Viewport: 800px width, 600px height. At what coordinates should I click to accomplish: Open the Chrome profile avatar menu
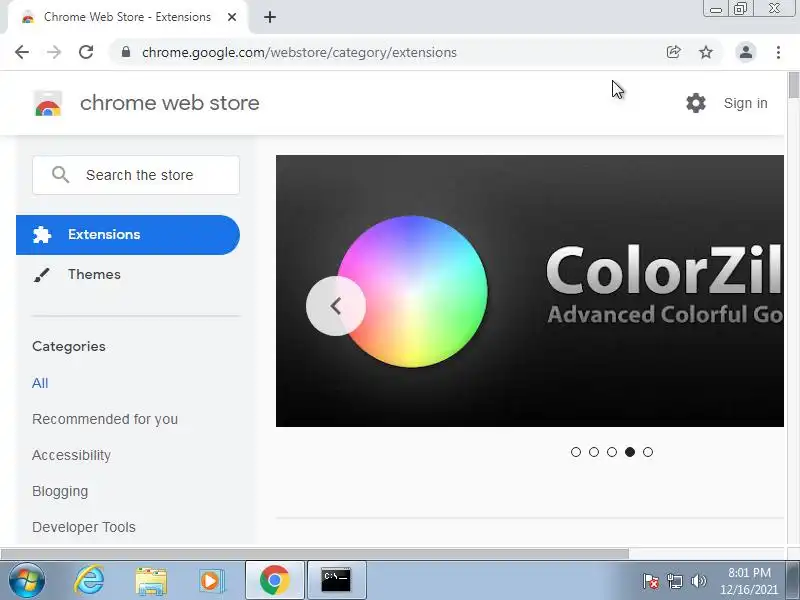pos(745,52)
